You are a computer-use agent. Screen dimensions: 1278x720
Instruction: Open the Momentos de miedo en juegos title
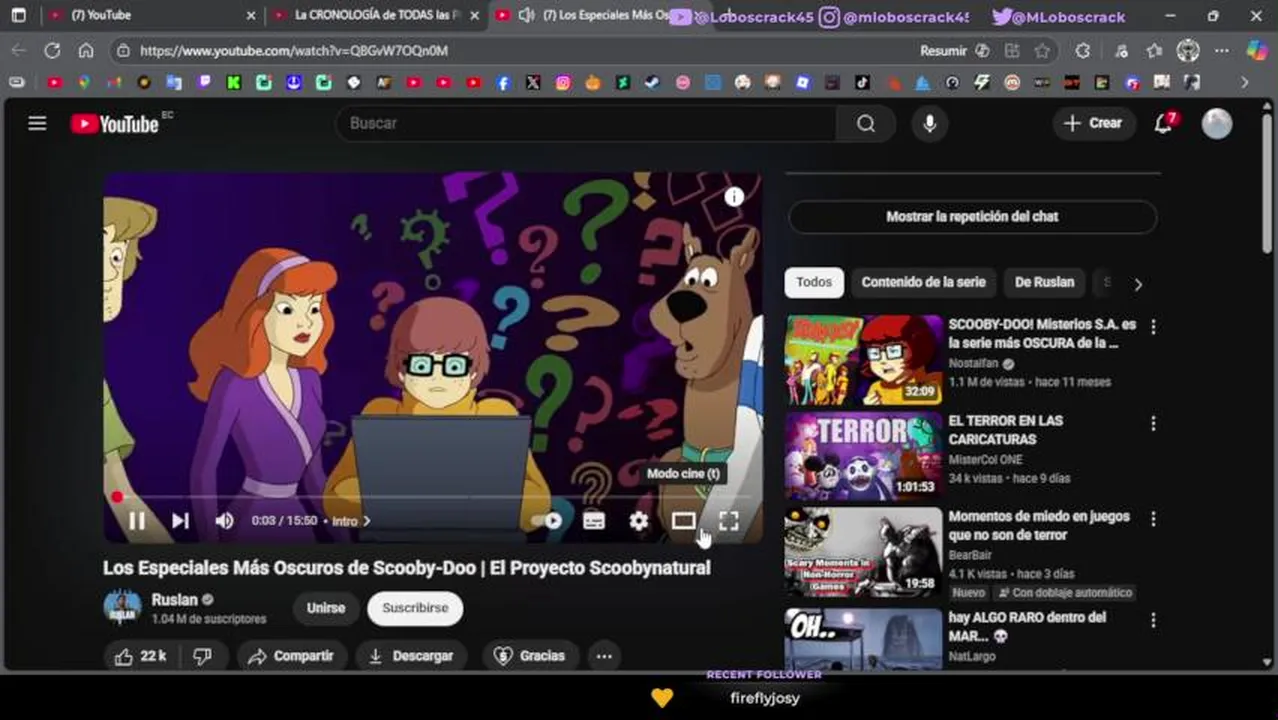[1039, 526]
